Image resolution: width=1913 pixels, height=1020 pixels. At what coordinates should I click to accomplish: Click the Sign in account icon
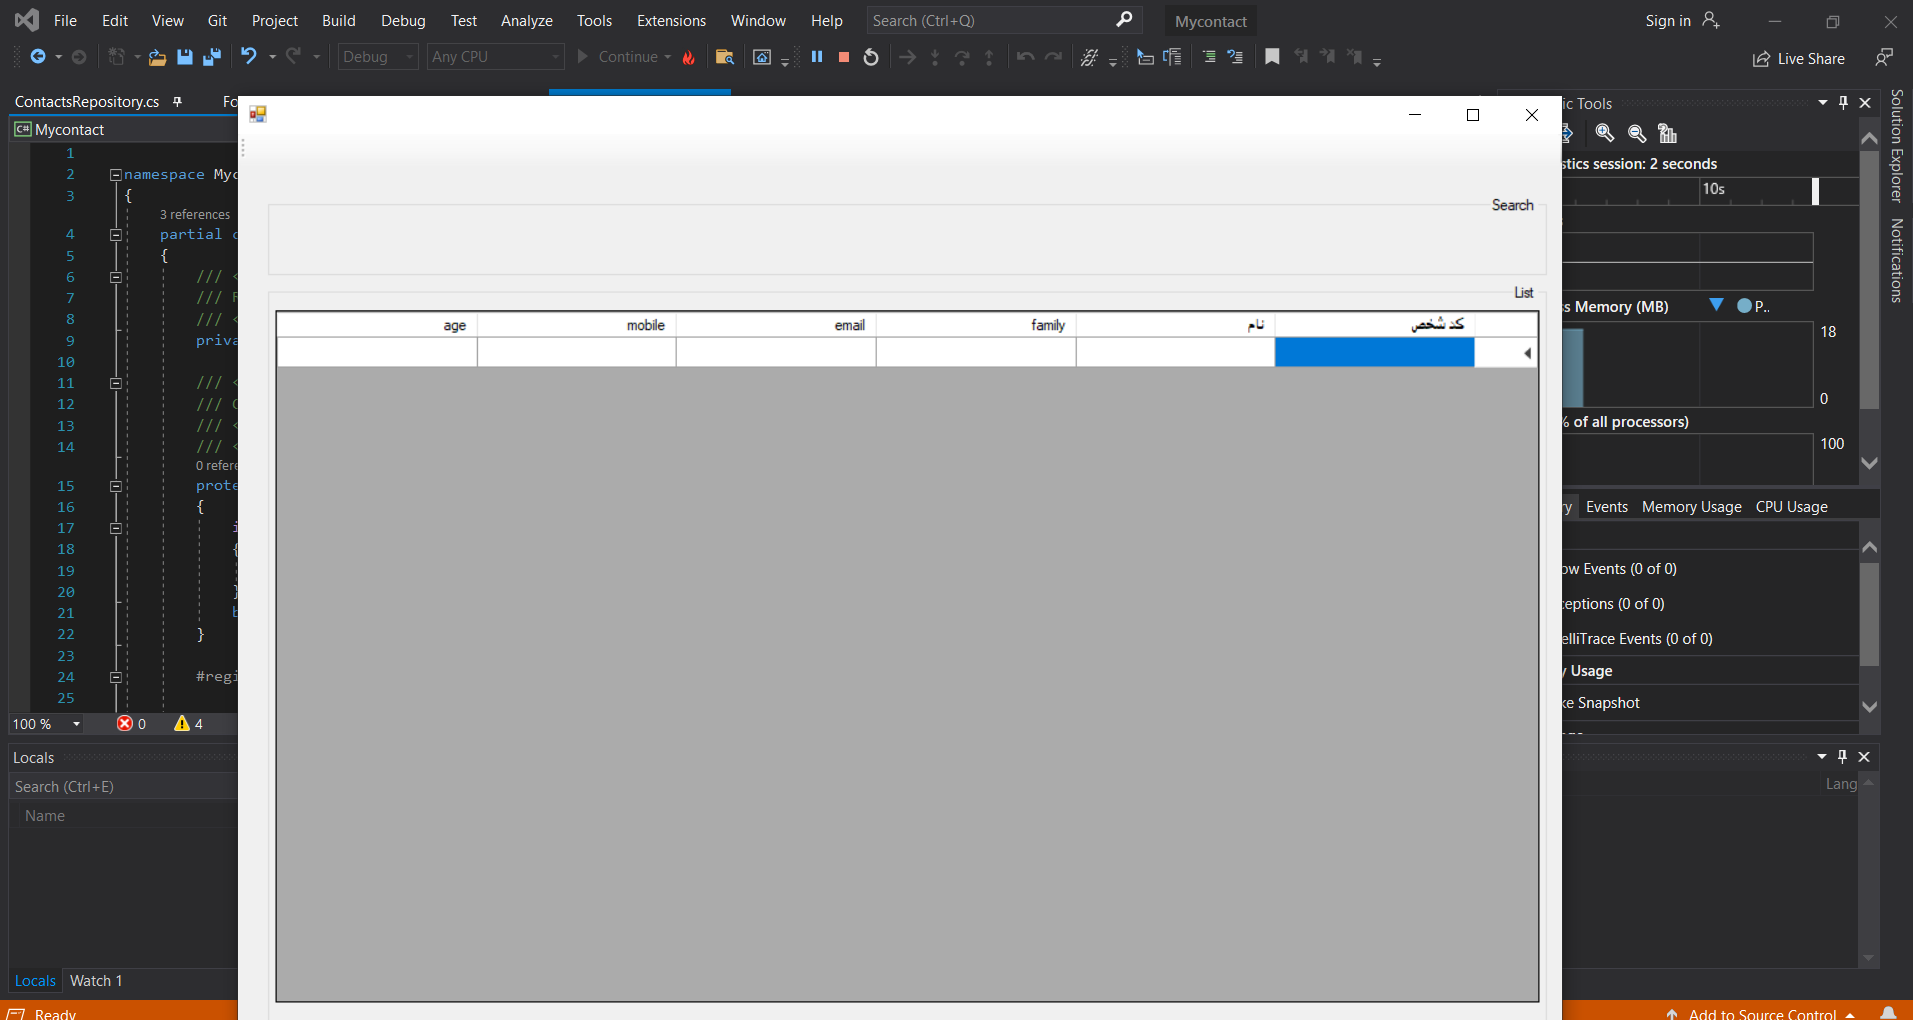point(1711,20)
